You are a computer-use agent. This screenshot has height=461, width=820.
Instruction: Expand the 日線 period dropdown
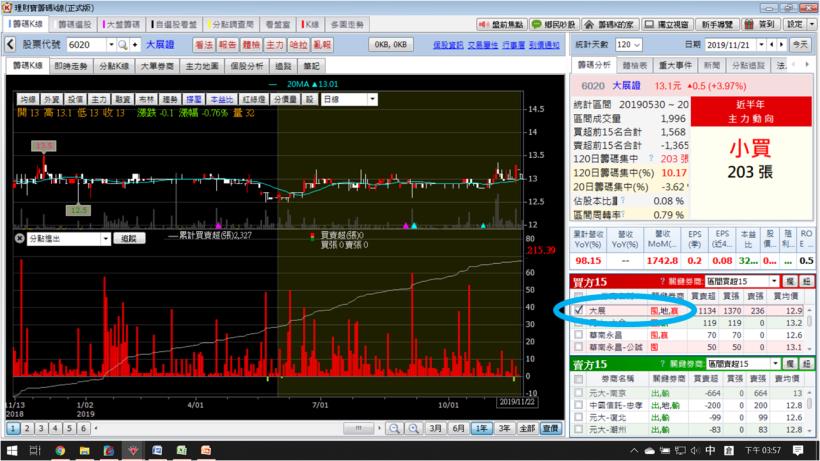pyautogui.click(x=371, y=100)
